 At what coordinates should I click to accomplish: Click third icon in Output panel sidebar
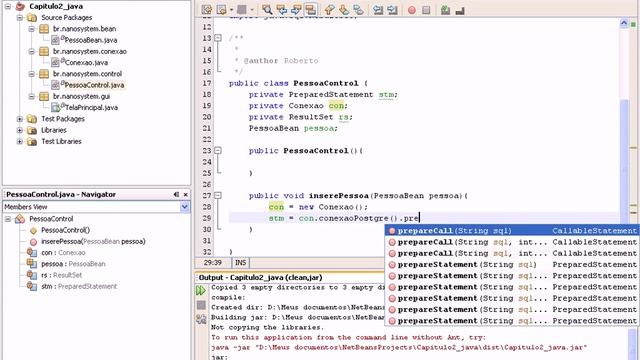pyautogui.click(x=201, y=319)
